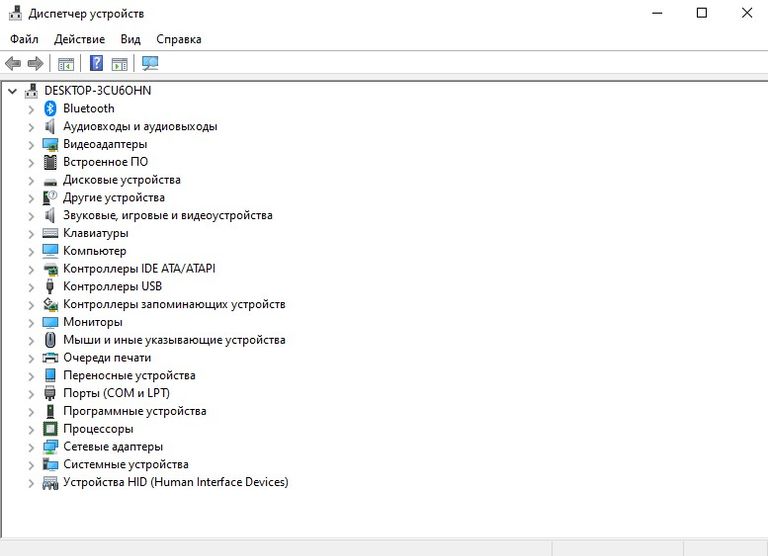Expand the Сетевые адаптеры category
This screenshot has height=556, width=768.
pyautogui.click(x=31, y=447)
